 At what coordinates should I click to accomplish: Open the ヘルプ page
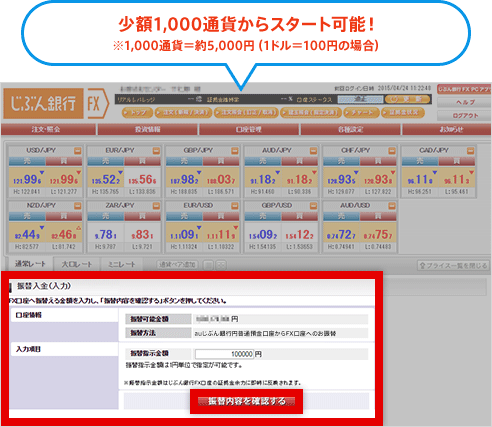464,102
